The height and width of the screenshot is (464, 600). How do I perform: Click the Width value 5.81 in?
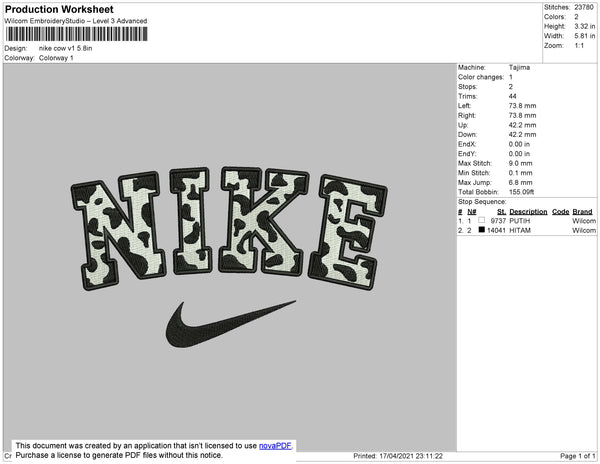click(585, 36)
